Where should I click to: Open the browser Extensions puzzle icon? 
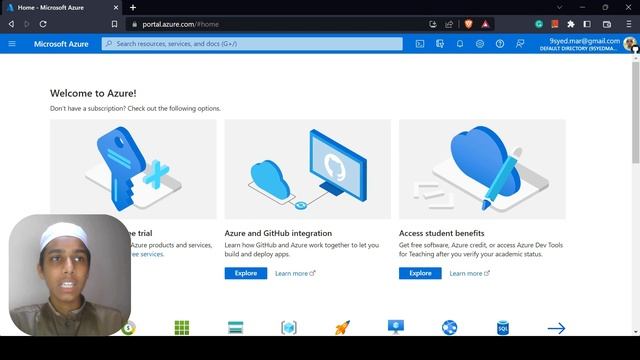[571, 24]
